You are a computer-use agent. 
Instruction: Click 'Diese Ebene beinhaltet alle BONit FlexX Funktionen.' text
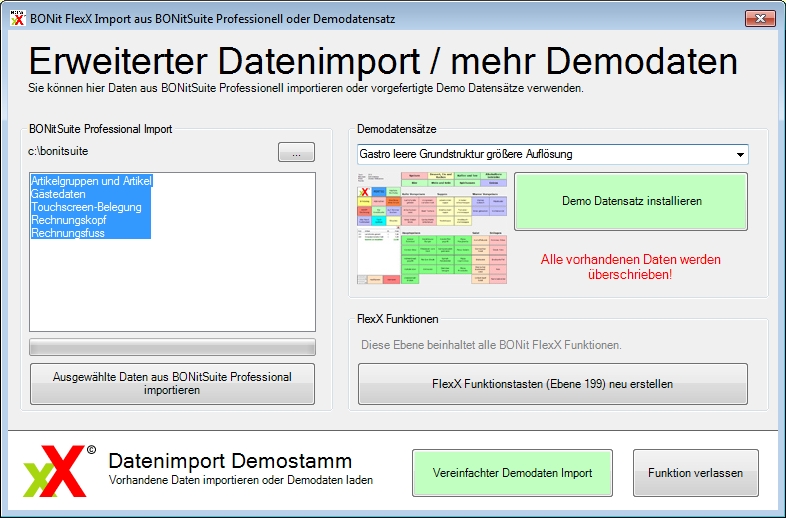(x=491, y=345)
